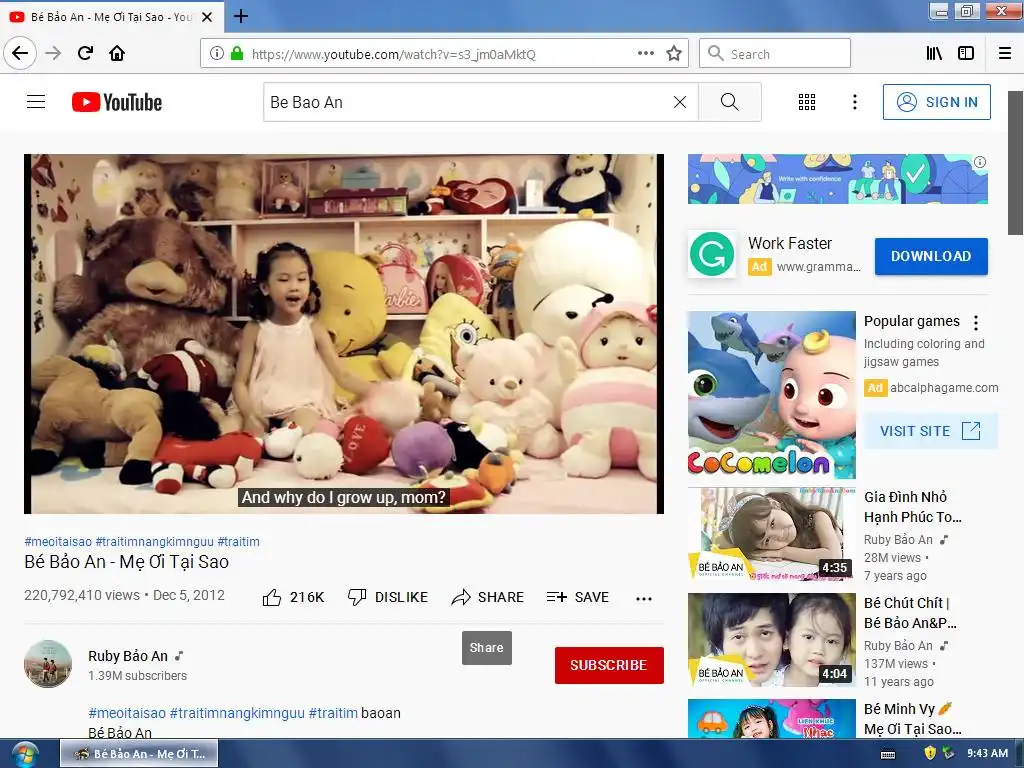1024x768 pixels.
Task: Click the Work Faster ad title
Action: click(x=790, y=243)
